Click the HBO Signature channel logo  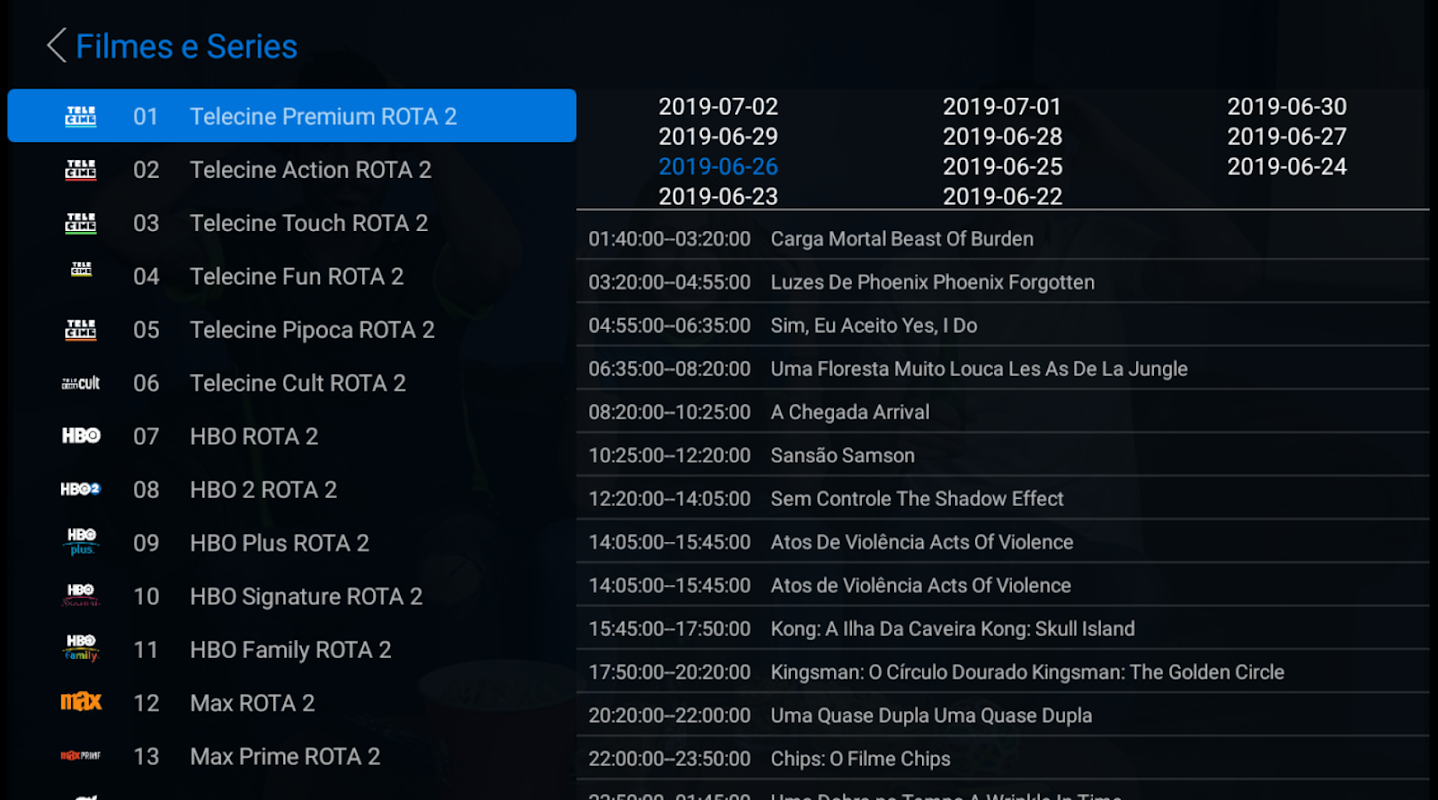pos(81,596)
